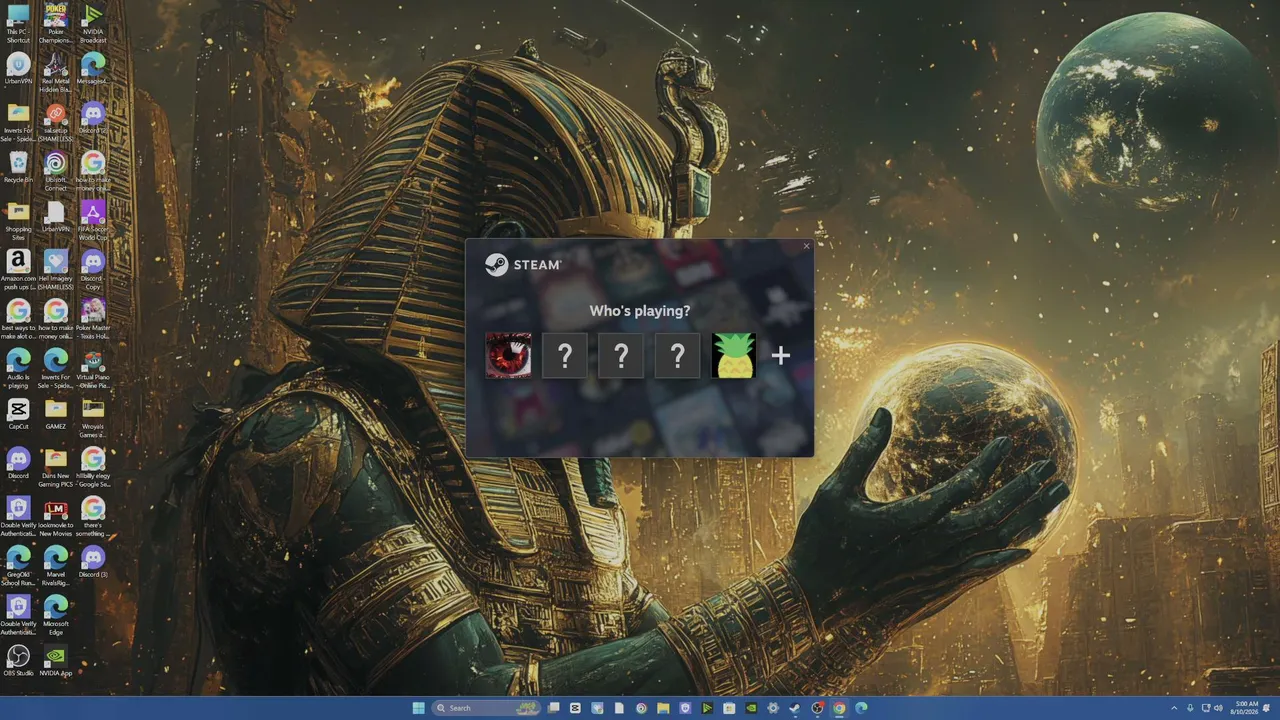Open Amazon.com desktop shortcut

[x=18, y=270]
